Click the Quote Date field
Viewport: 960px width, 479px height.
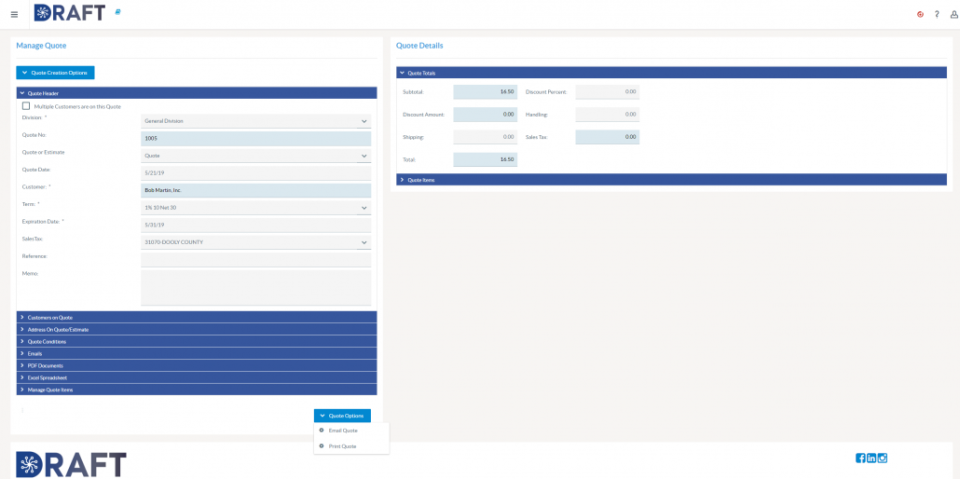click(256, 173)
